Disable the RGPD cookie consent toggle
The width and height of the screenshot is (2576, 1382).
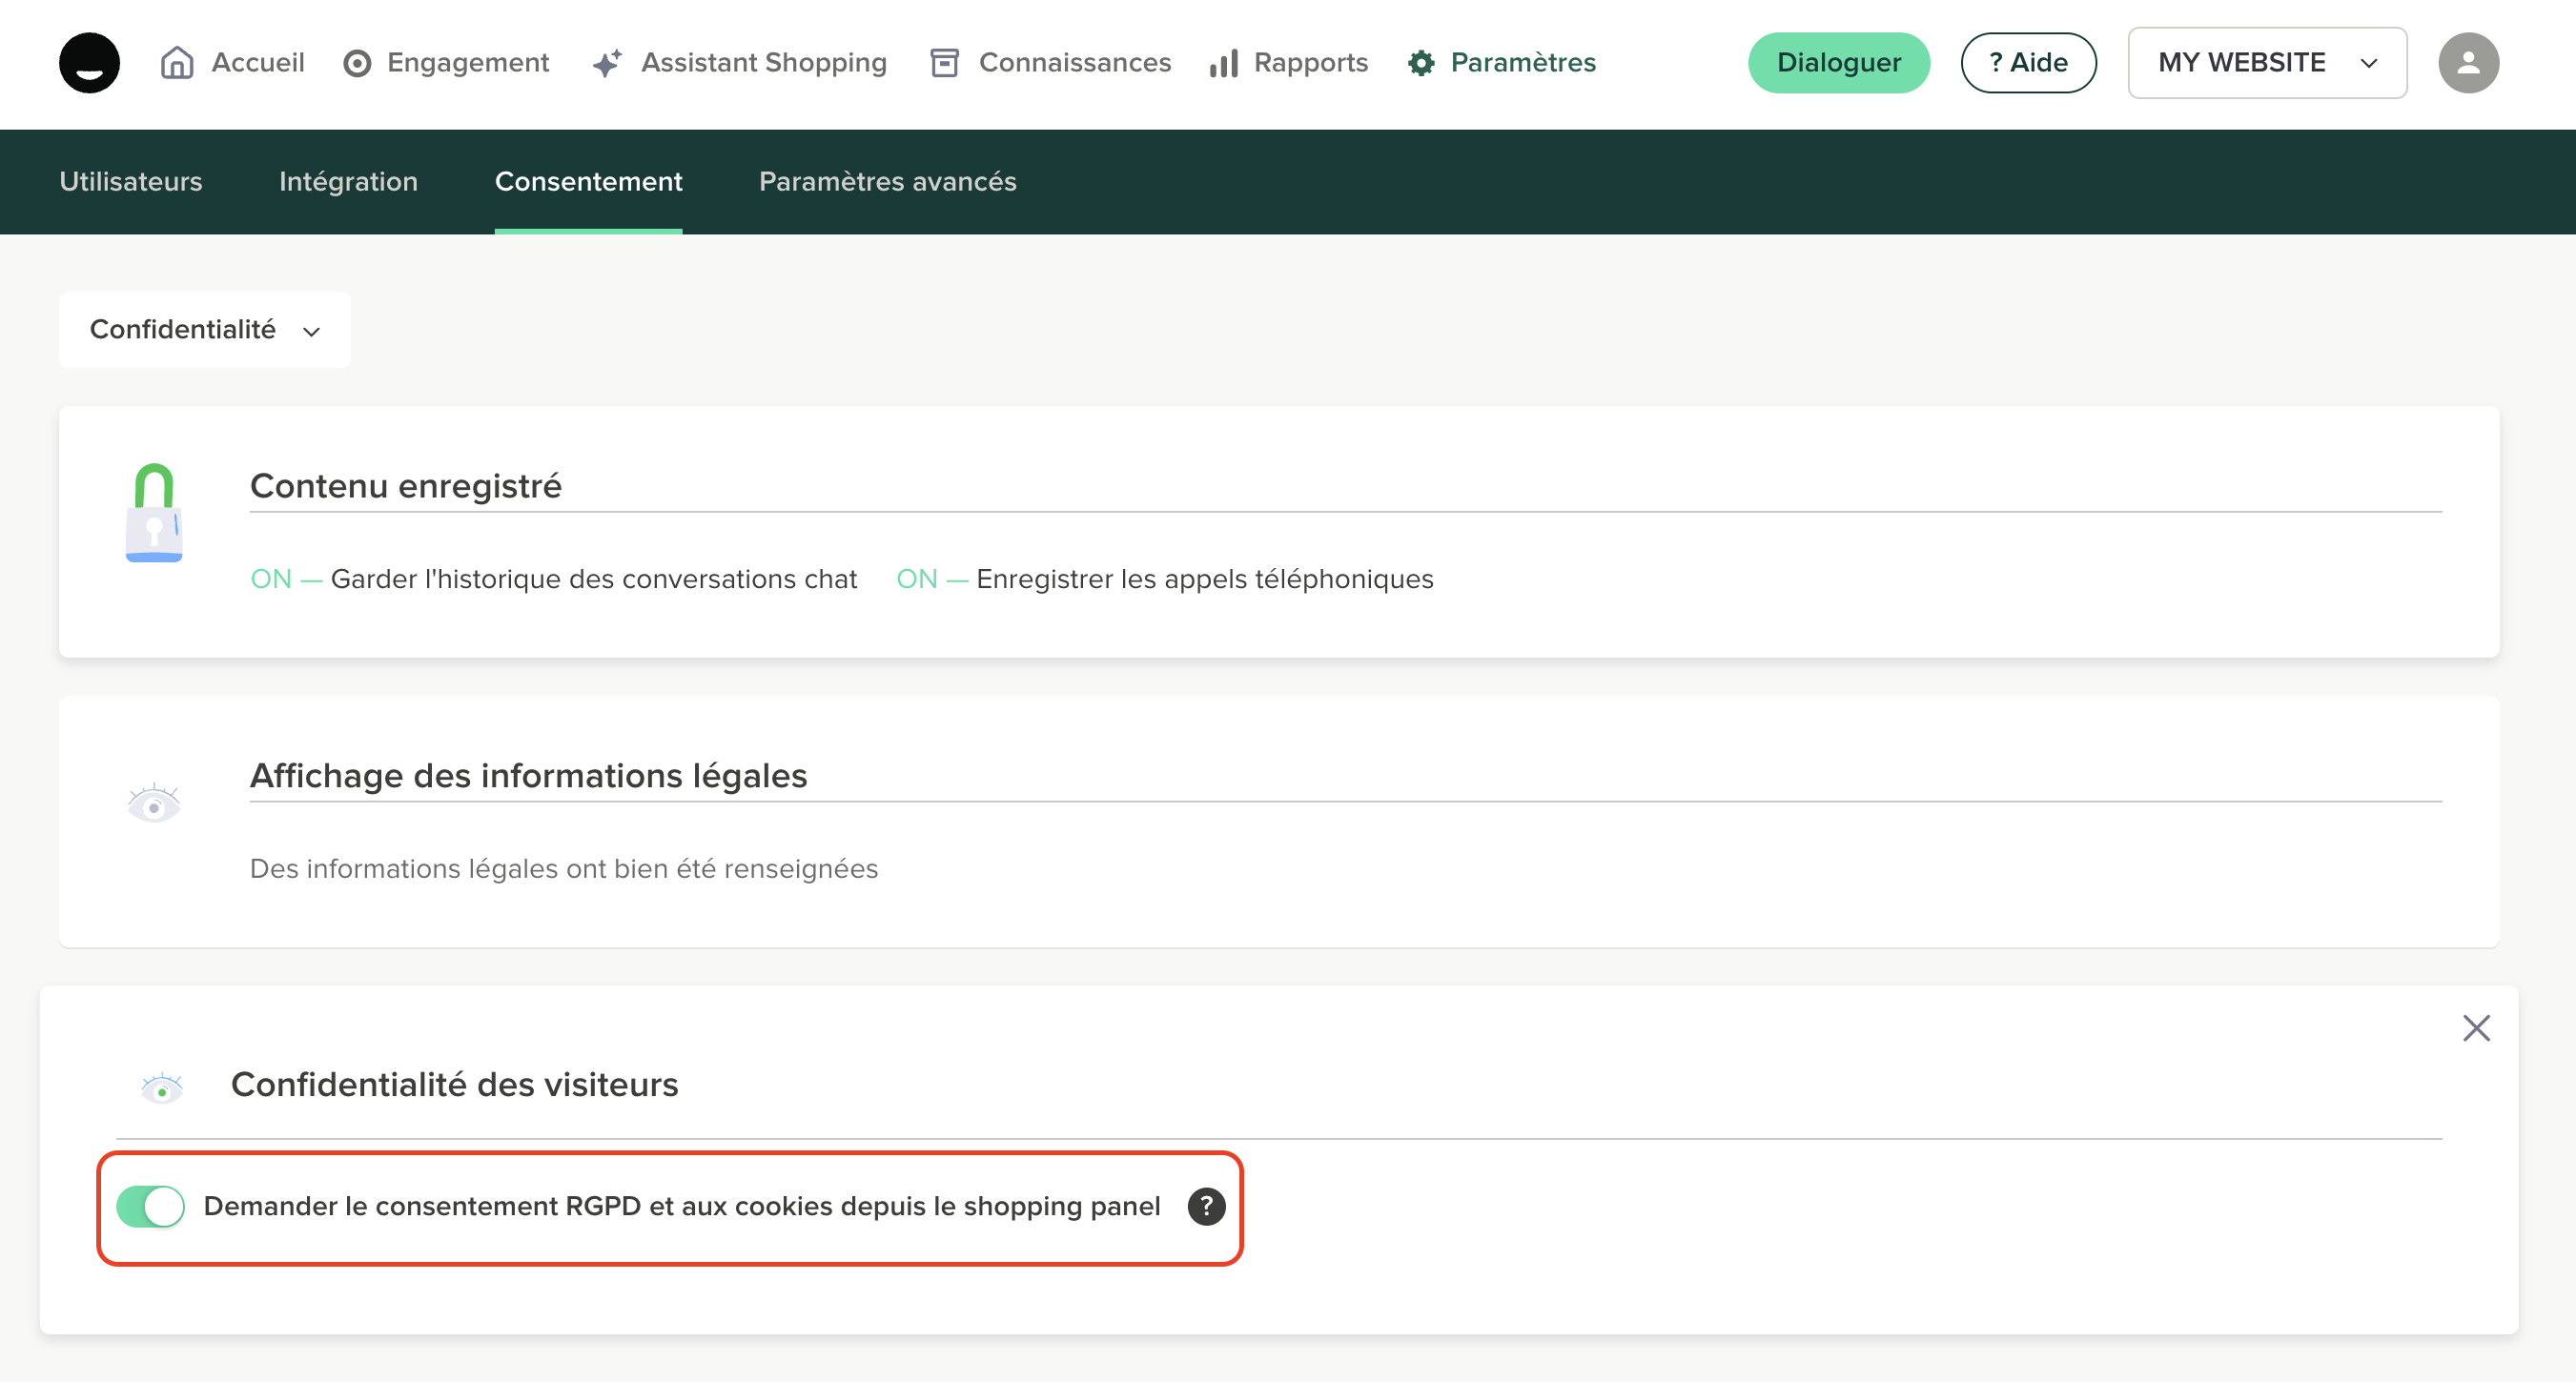tap(151, 1206)
